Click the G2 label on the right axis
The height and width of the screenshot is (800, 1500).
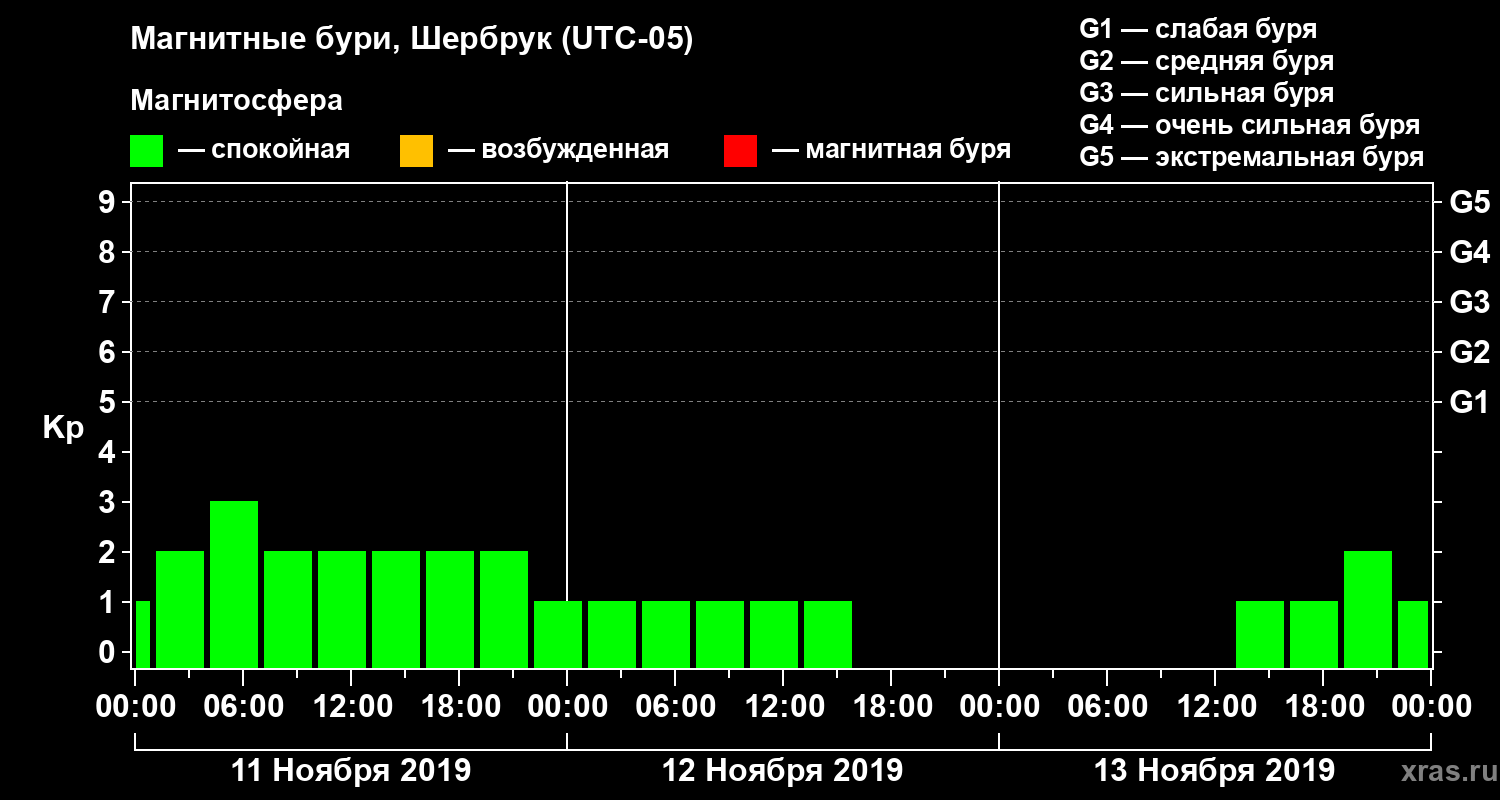pyautogui.click(x=1469, y=352)
